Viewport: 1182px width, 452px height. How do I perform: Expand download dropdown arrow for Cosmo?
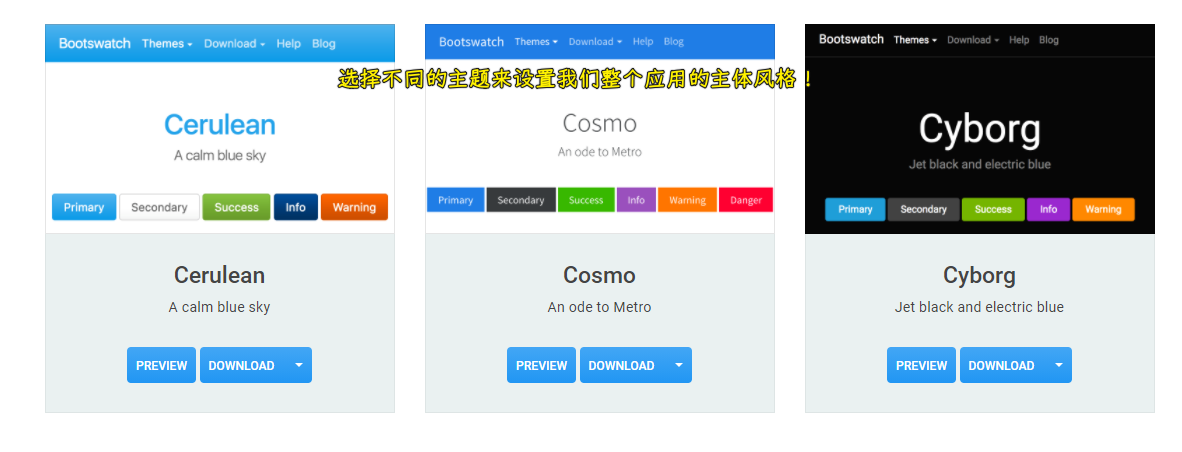click(678, 365)
